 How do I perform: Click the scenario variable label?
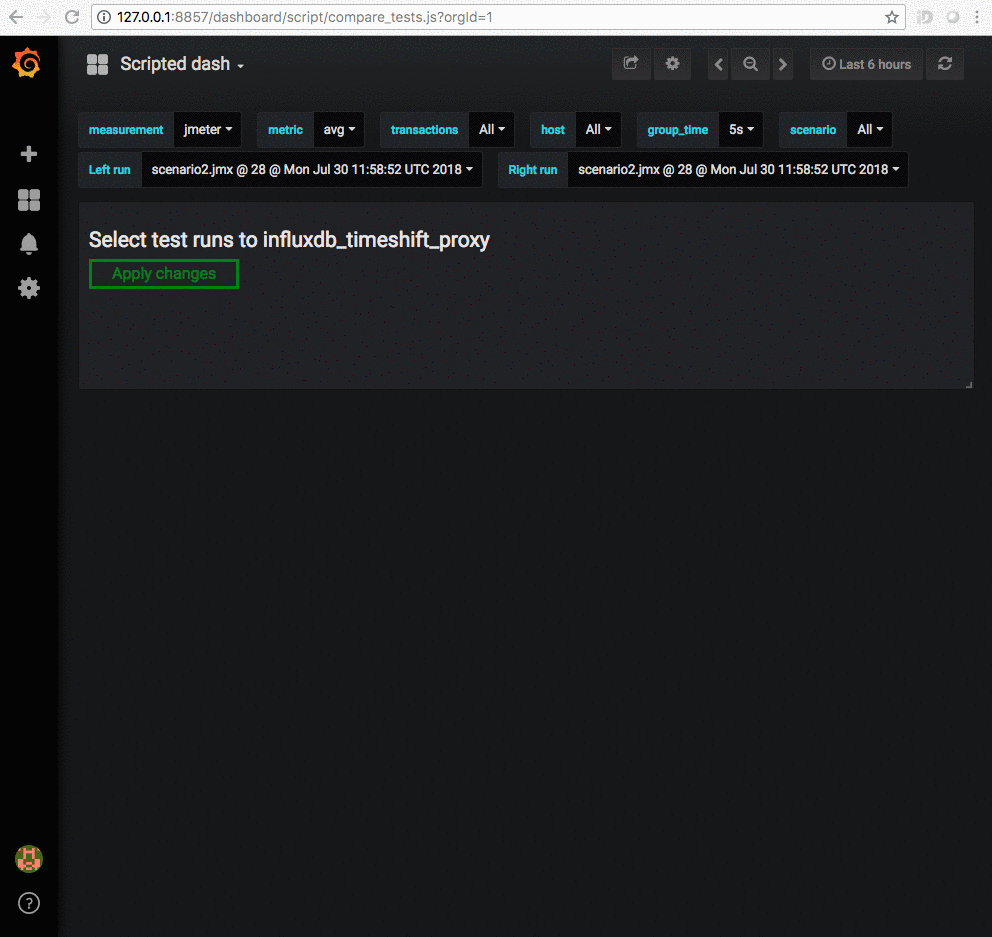pos(813,130)
